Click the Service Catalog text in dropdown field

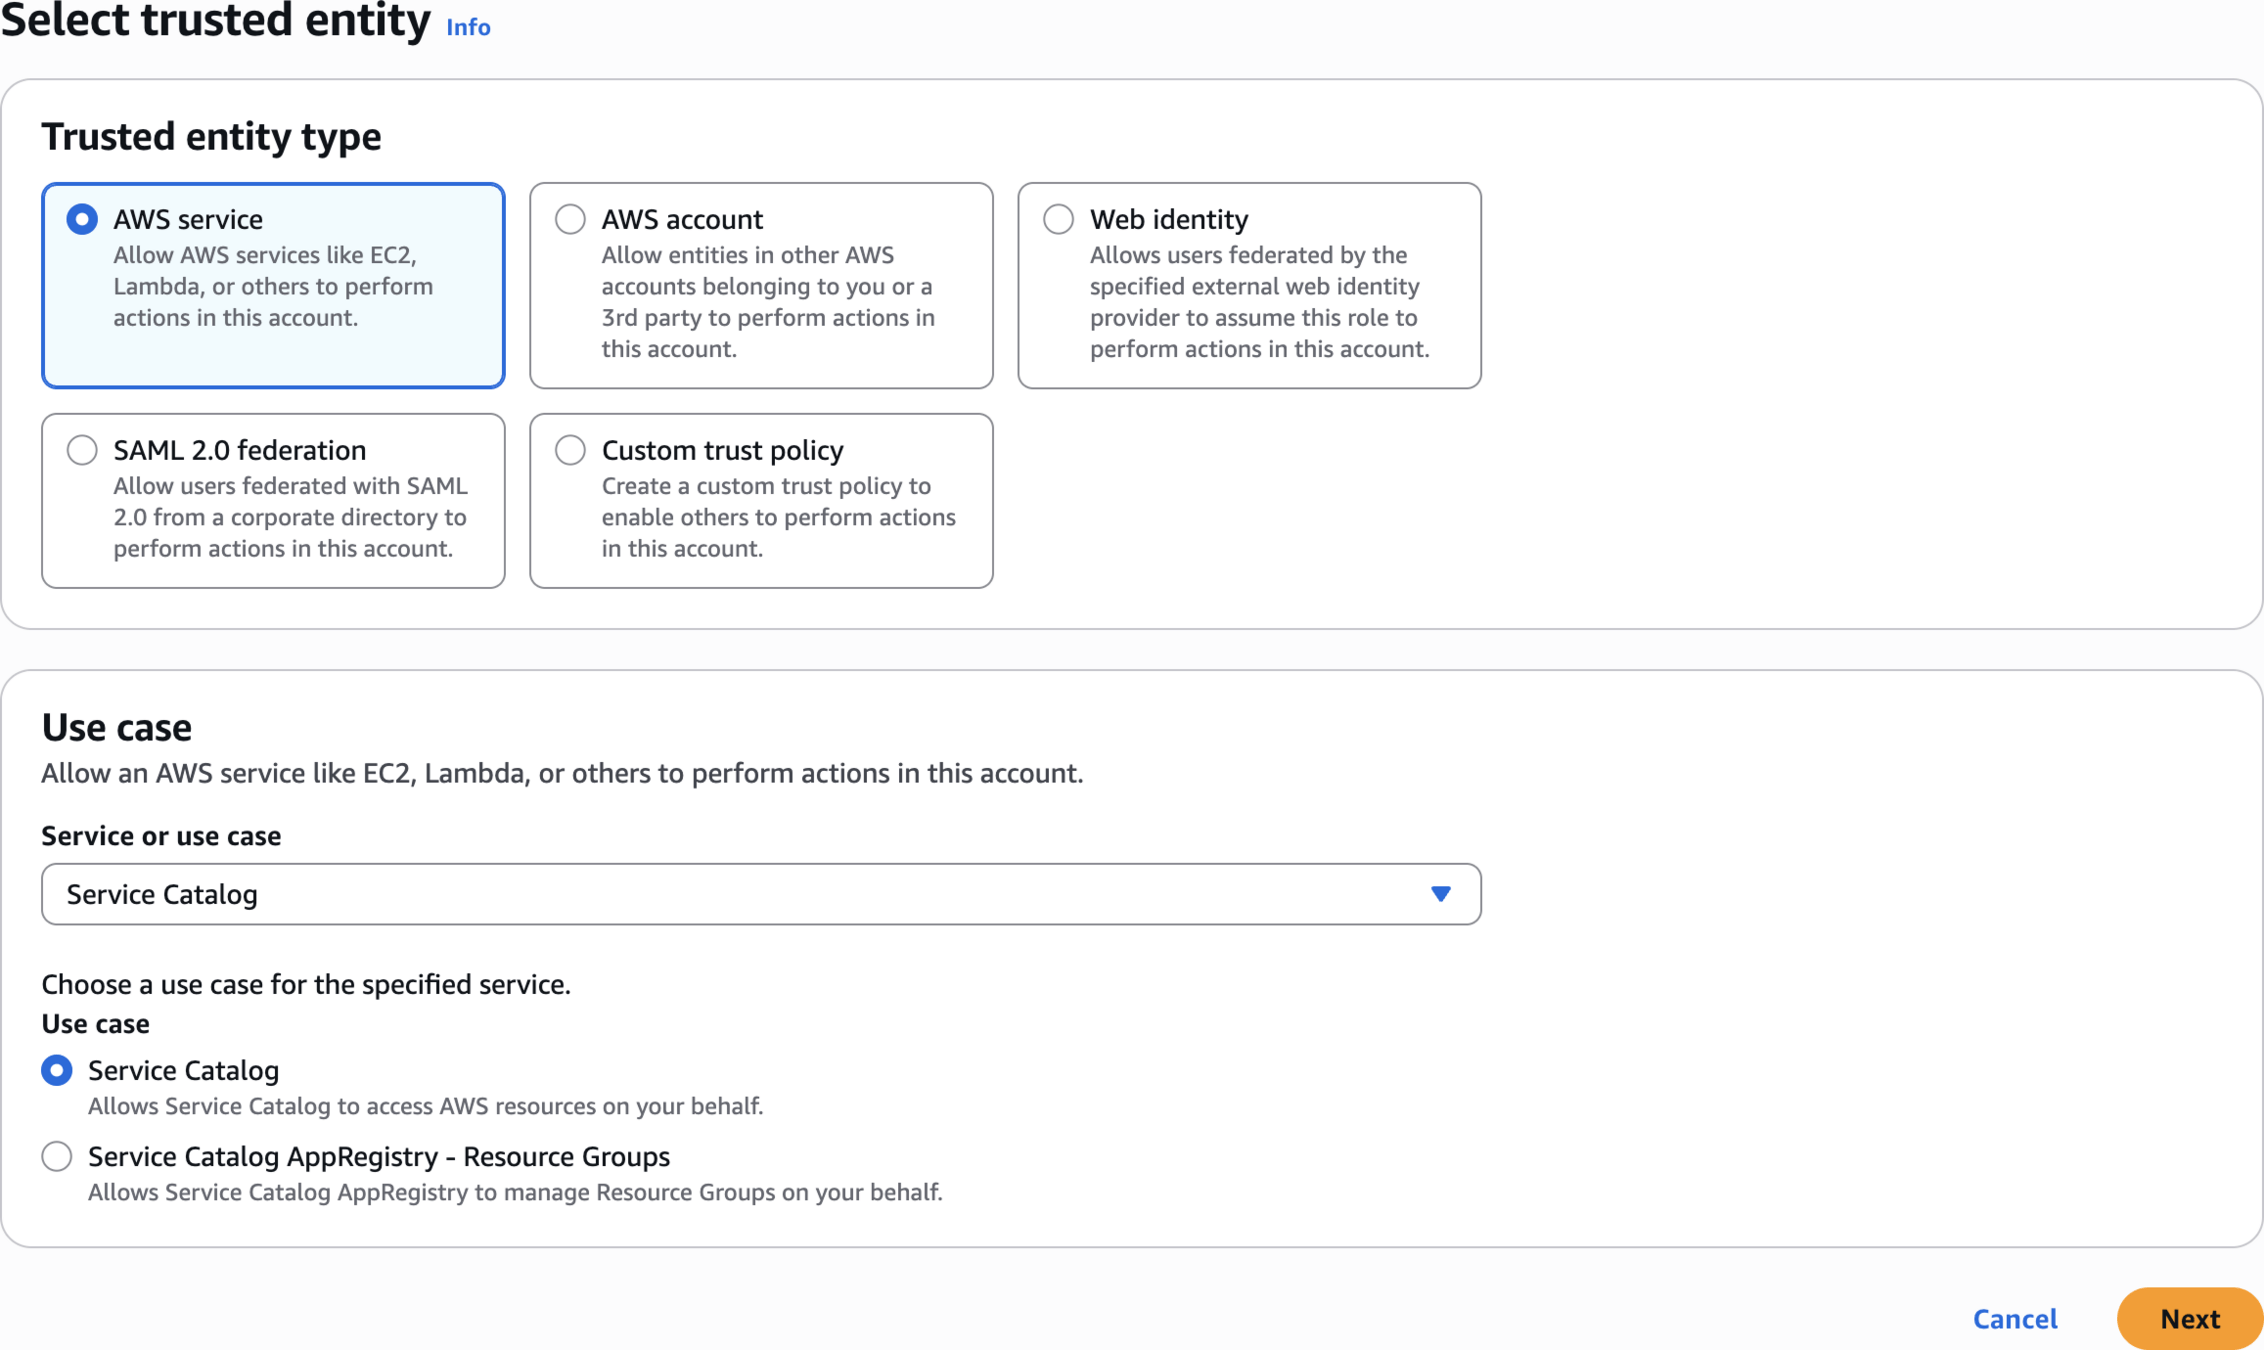coord(162,894)
